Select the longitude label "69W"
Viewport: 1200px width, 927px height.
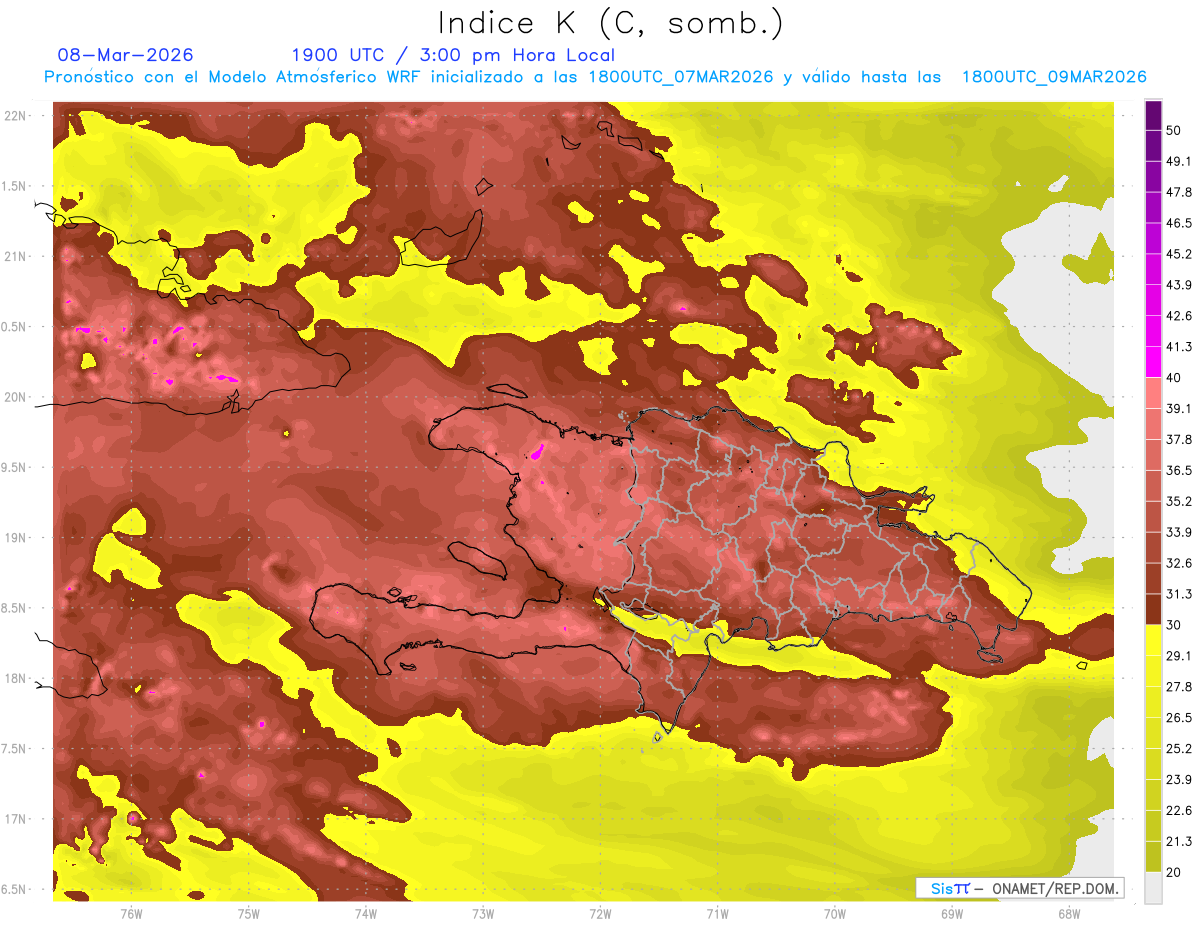click(x=952, y=914)
